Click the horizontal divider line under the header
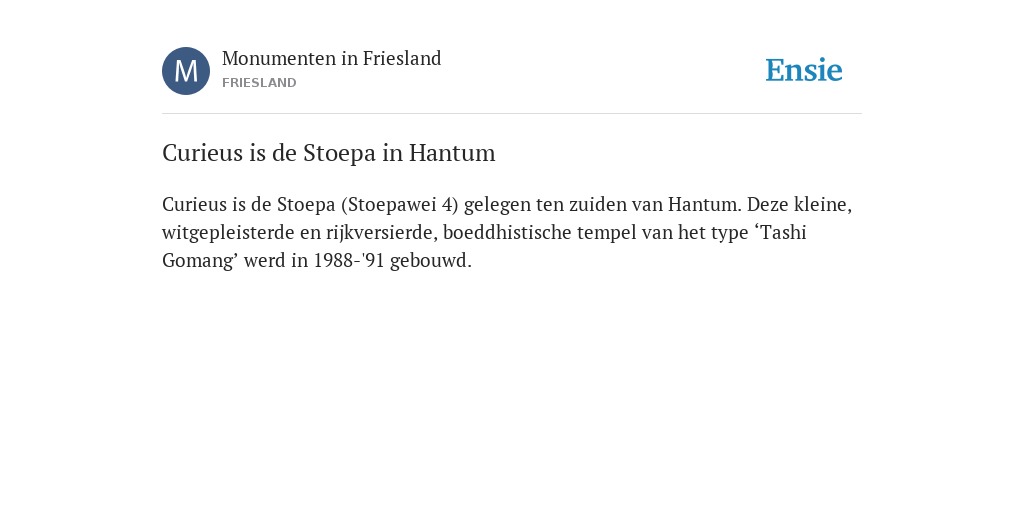The height and width of the screenshot is (512, 1024). (x=512, y=114)
